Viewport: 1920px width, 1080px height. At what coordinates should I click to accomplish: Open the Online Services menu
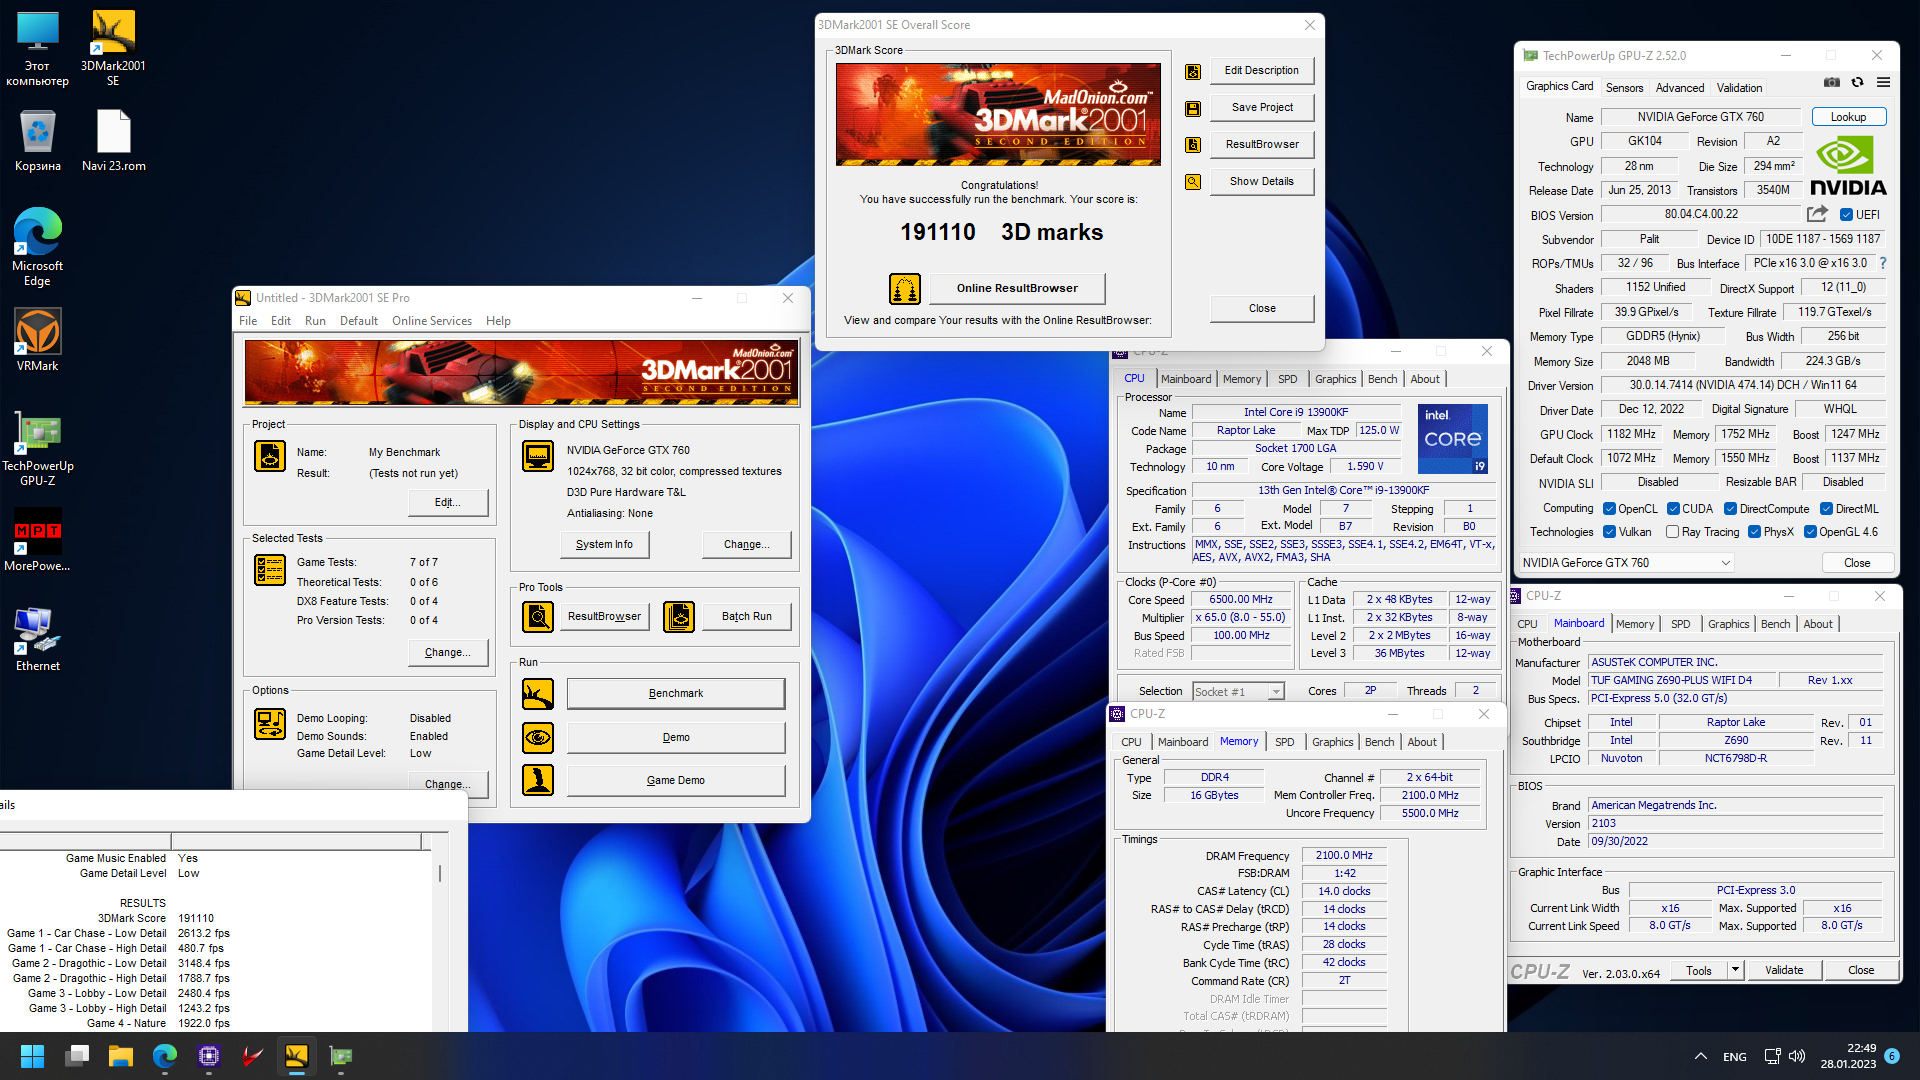[x=432, y=321]
